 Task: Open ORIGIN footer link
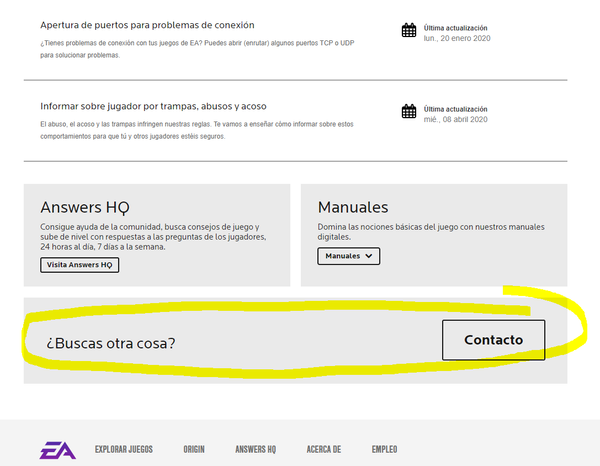pyautogui.click(x=194, y=449)
